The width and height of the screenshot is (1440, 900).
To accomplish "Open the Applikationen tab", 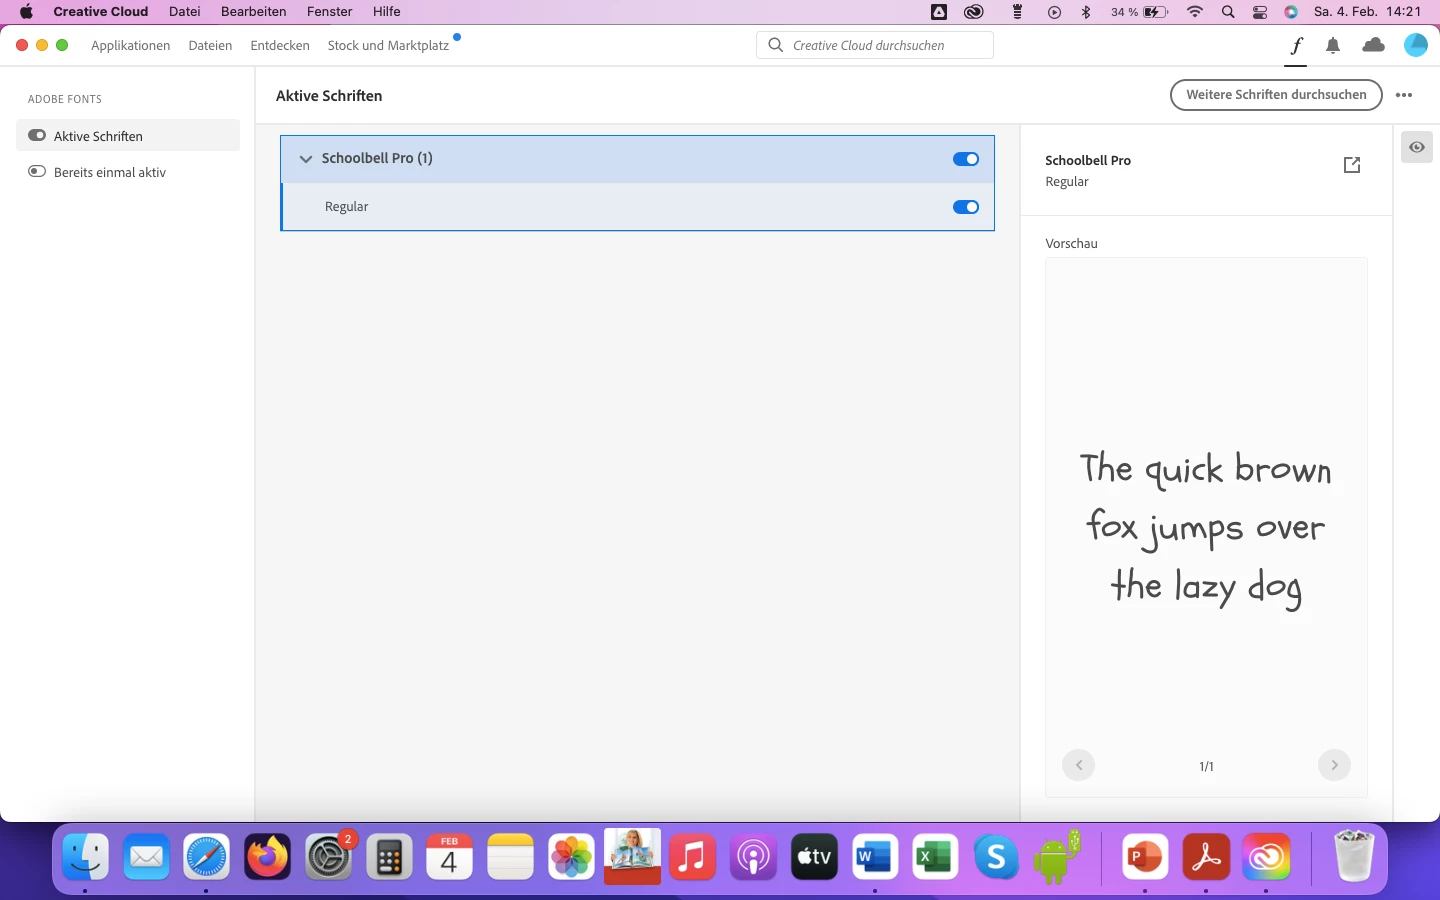I will 131,46.
